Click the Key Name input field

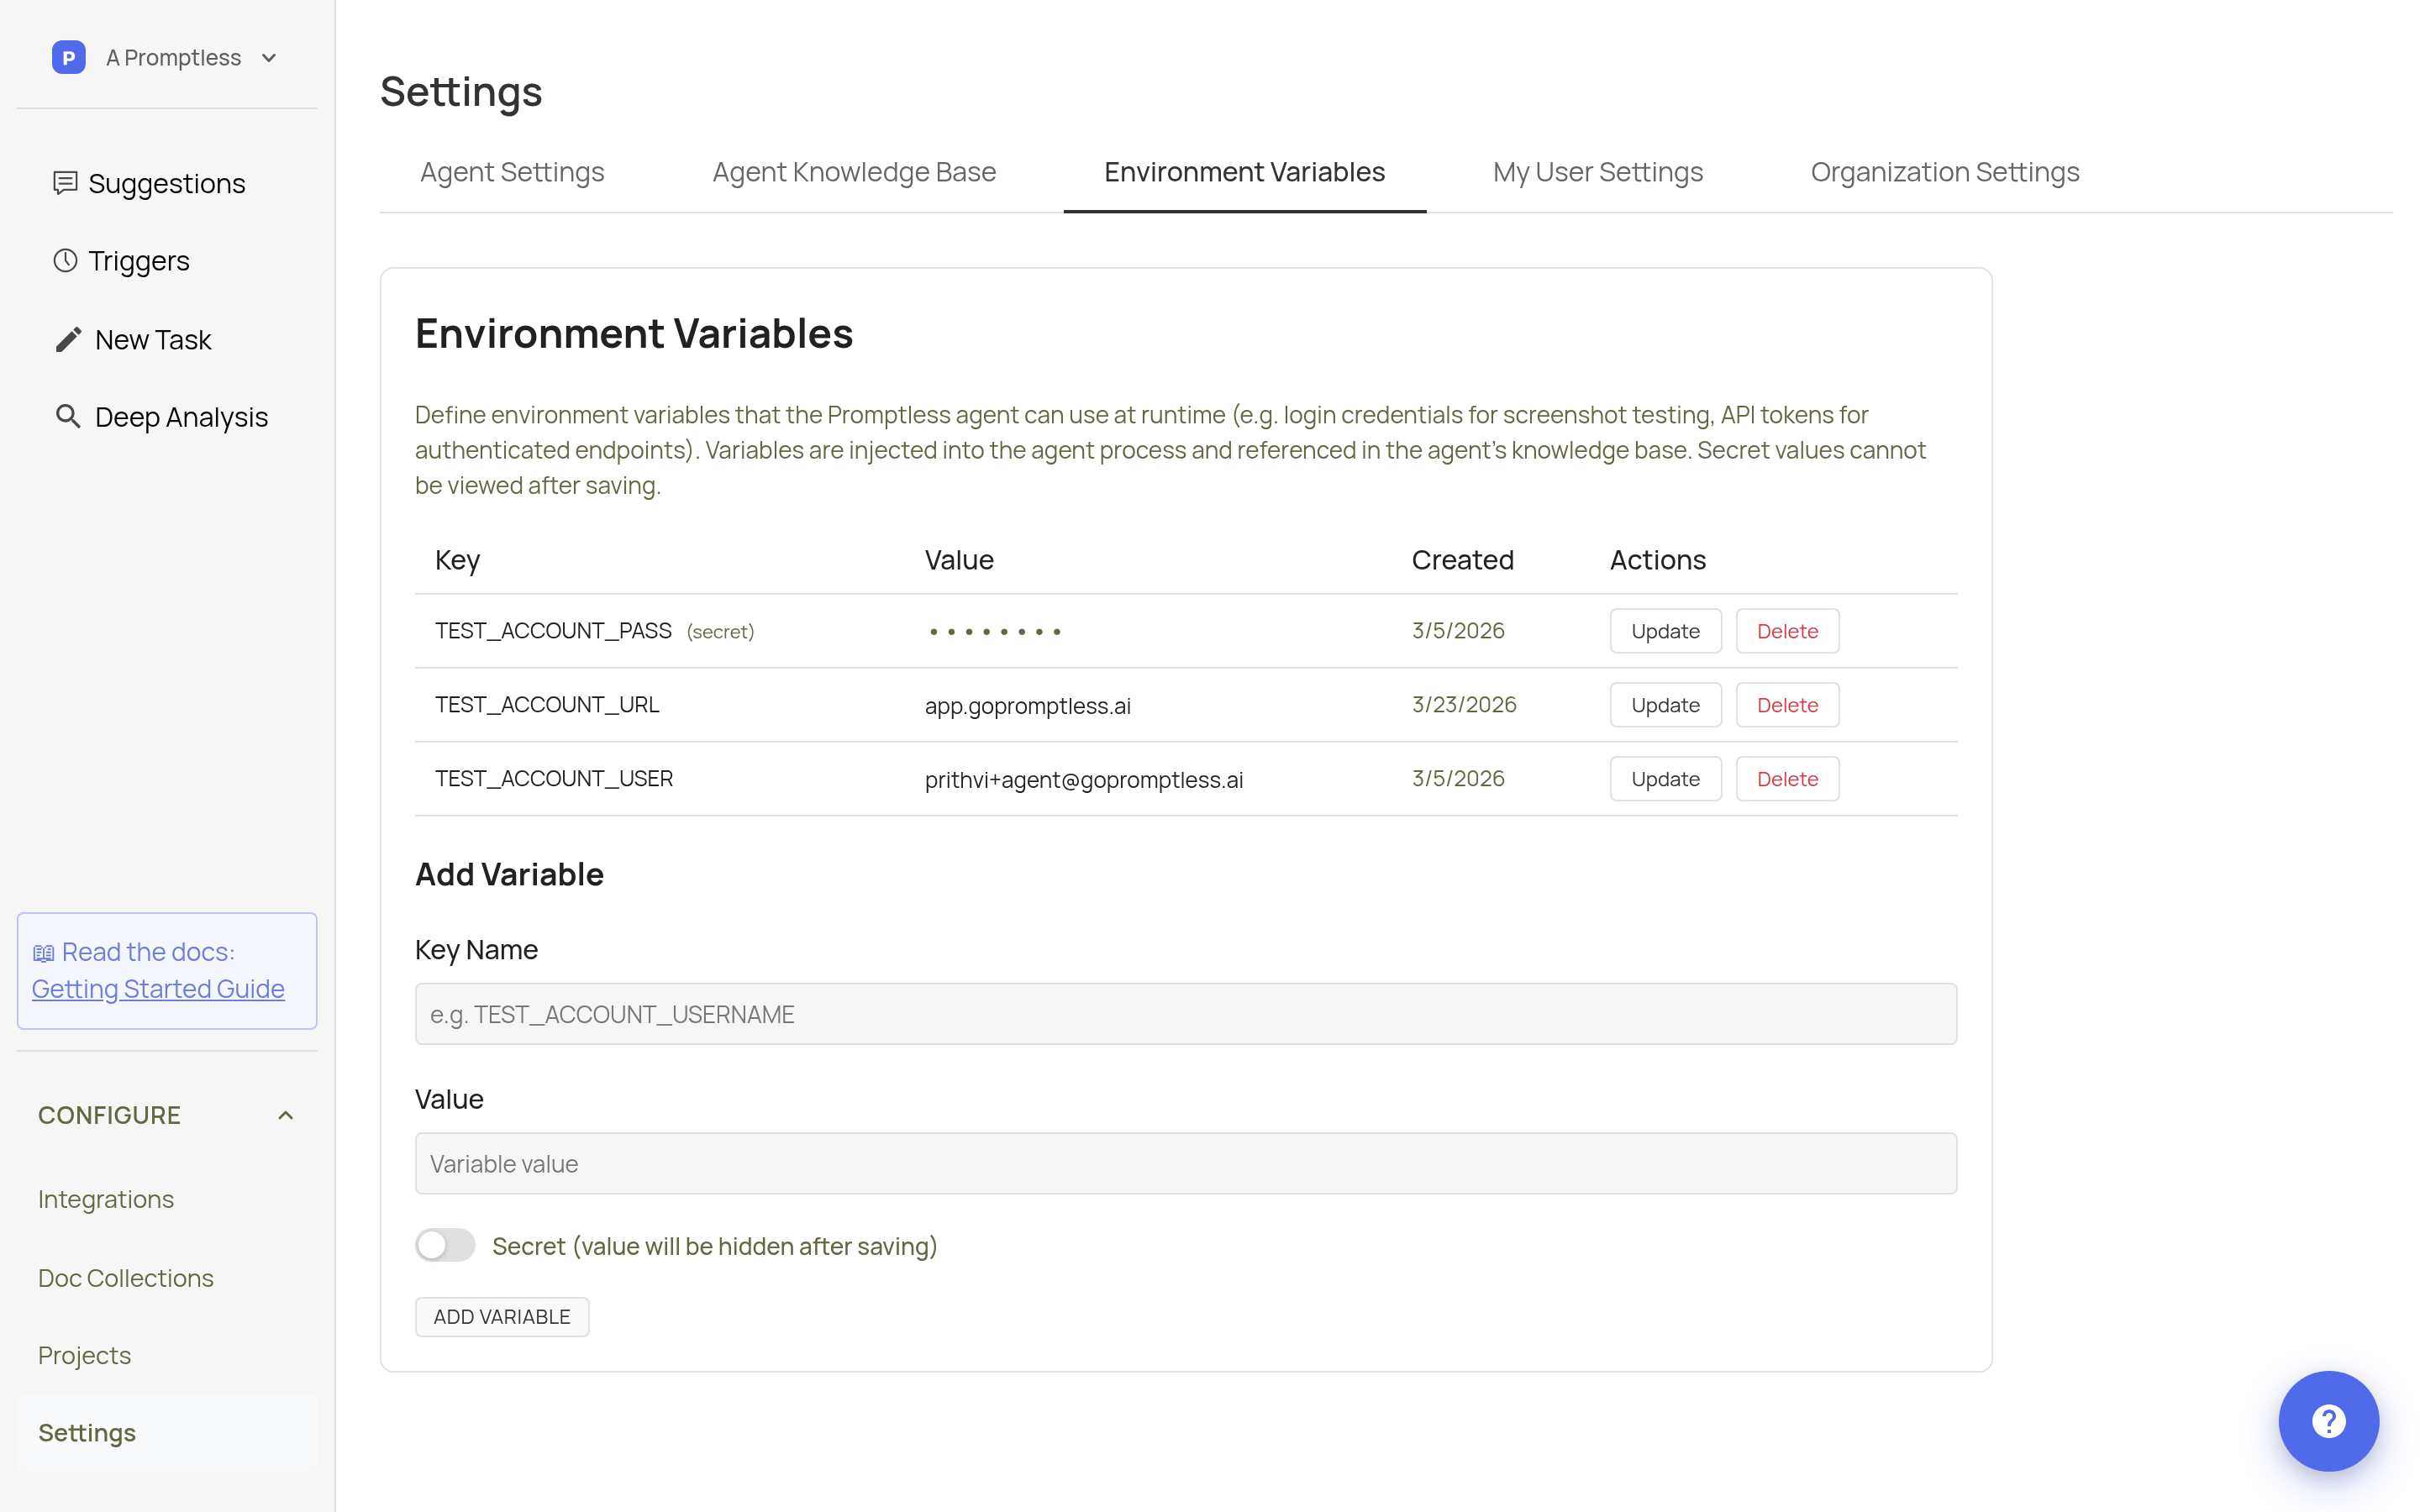click(1185, 1013)
